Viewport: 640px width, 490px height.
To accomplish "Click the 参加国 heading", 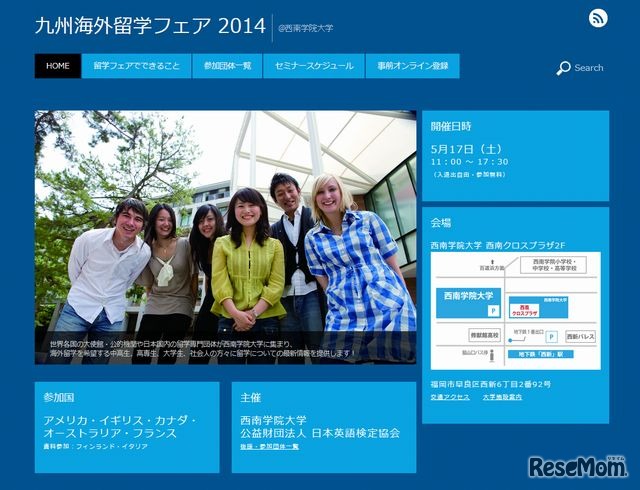I will pyautogui.click(x=59, y=398).
